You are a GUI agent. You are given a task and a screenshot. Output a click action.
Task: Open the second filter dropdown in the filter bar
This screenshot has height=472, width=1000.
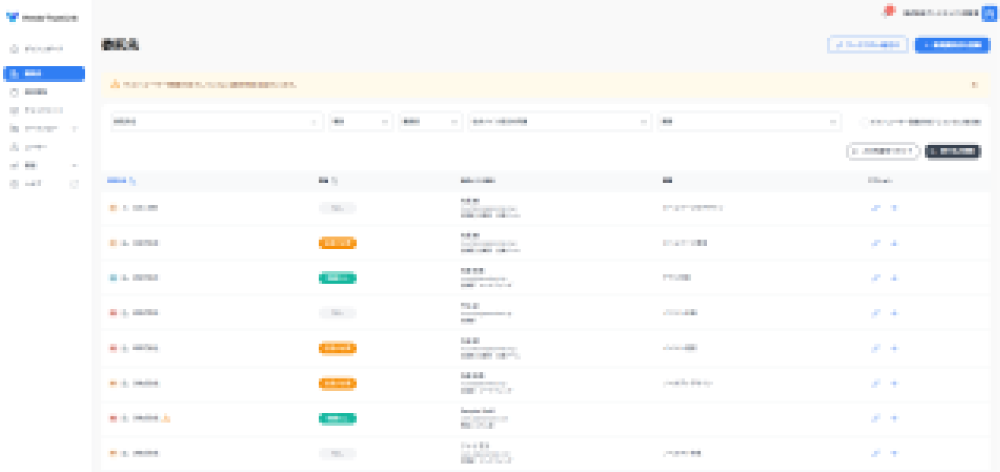[x=360, y=121]
